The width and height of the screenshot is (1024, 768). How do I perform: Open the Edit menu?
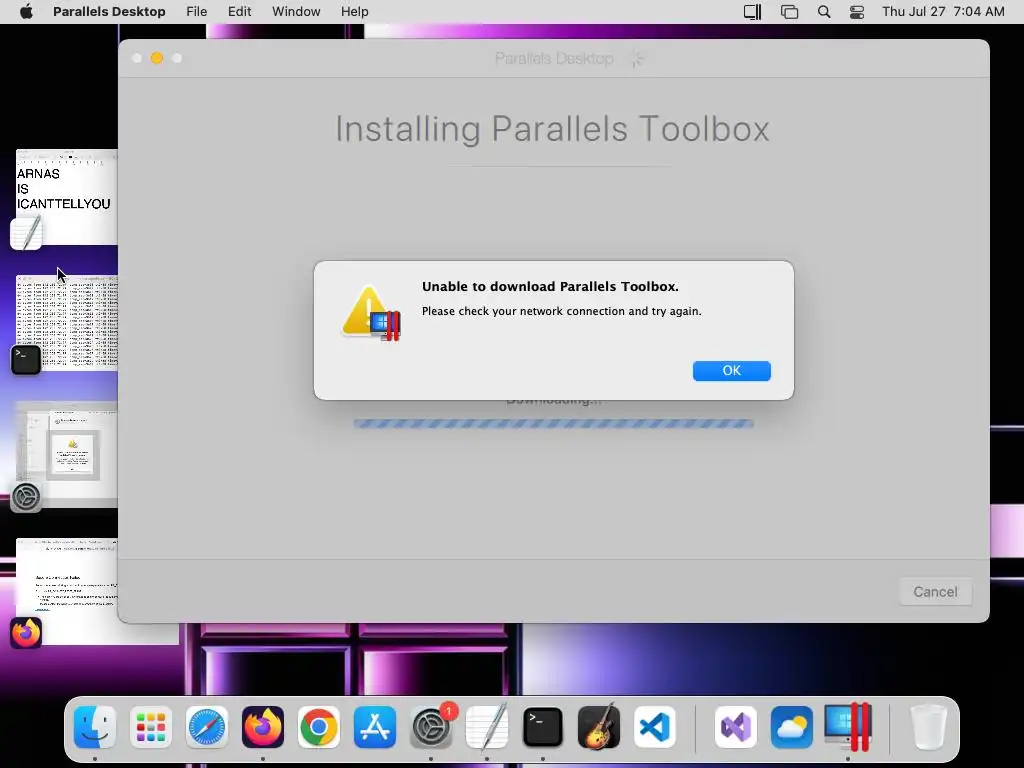[239, 11]
